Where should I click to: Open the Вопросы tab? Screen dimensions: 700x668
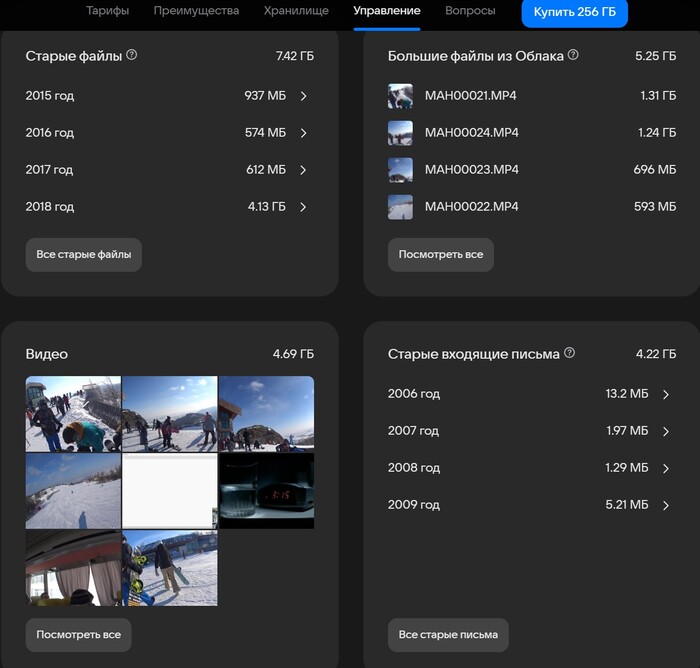pos(470,11)
